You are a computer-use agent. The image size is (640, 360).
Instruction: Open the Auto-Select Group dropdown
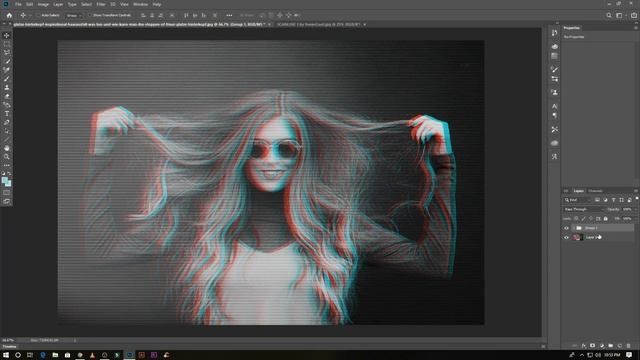pos(73,15)
